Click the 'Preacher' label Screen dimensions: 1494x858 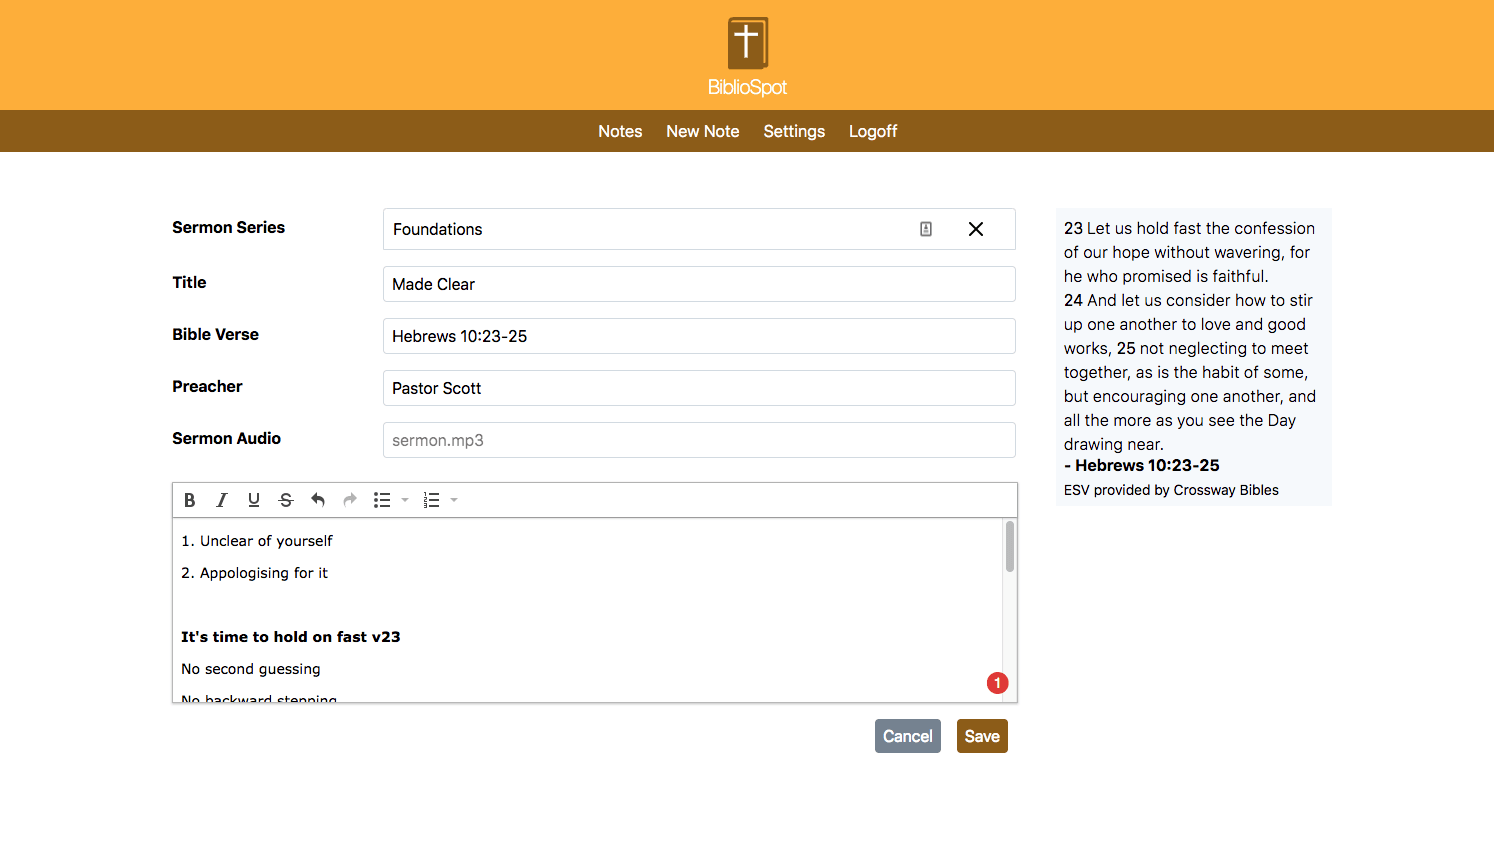click(207, 386)
